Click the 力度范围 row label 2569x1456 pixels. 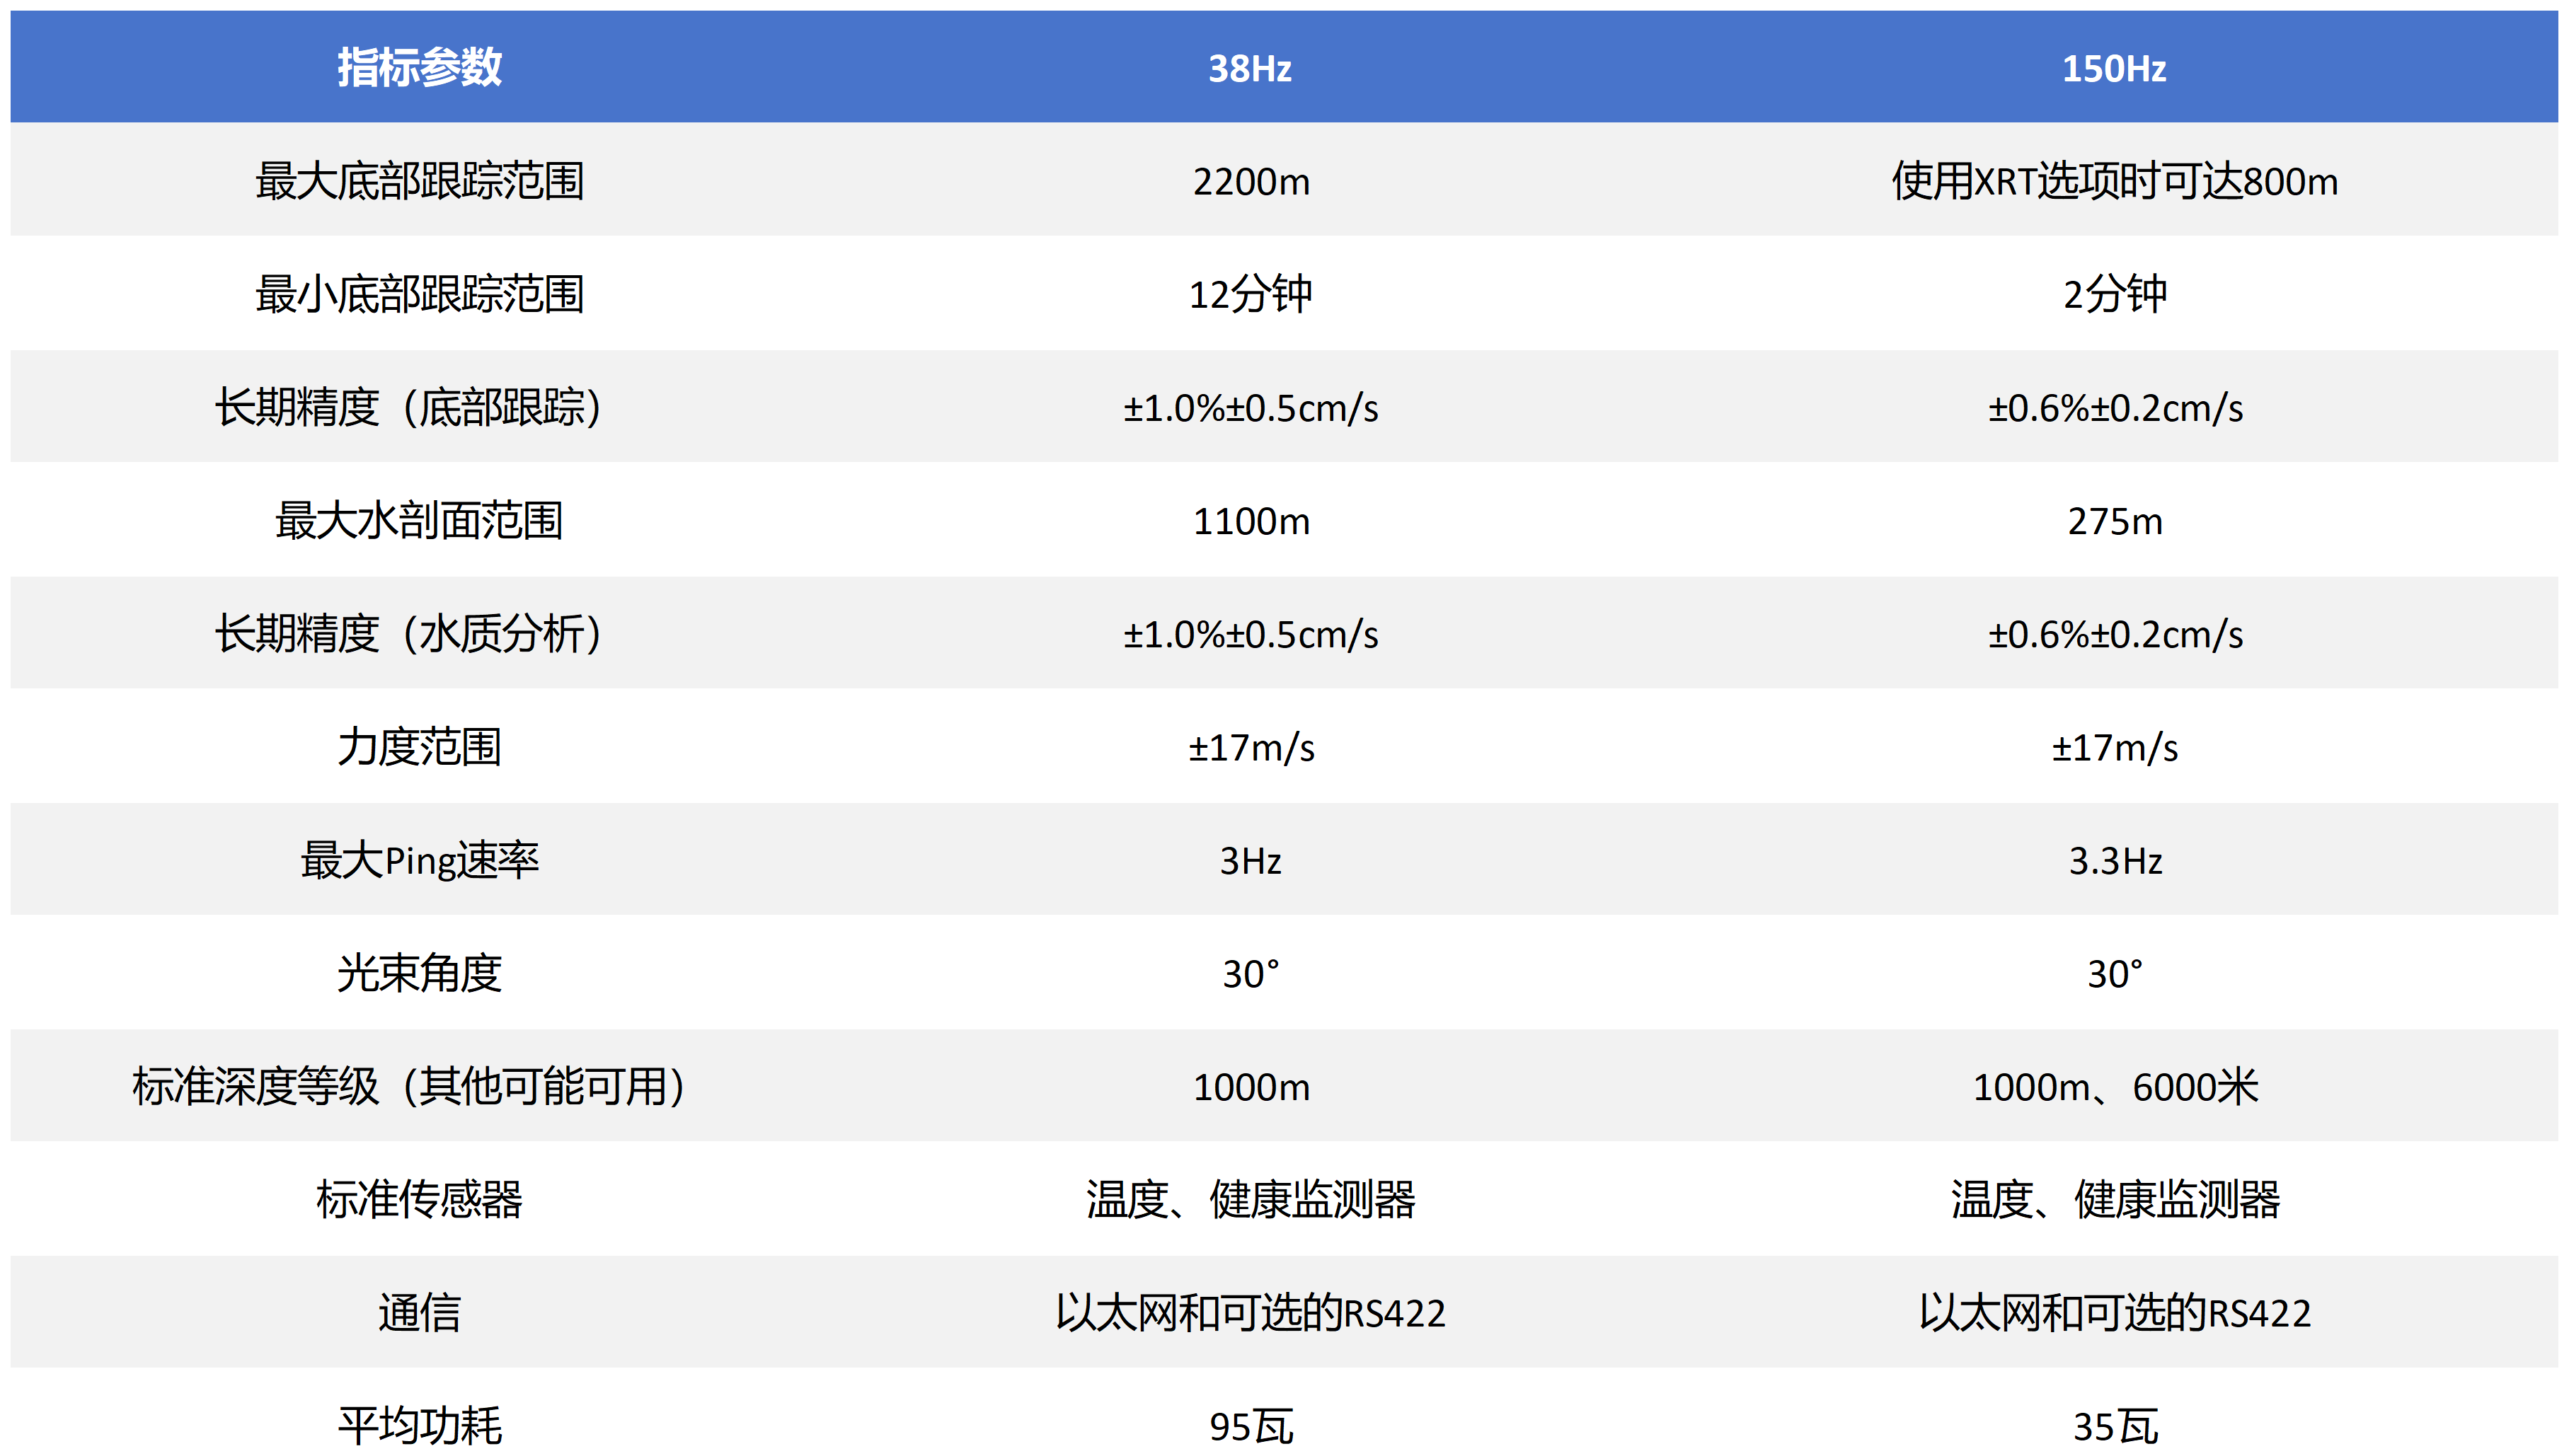pyautogui.click(x=419, y=746)
